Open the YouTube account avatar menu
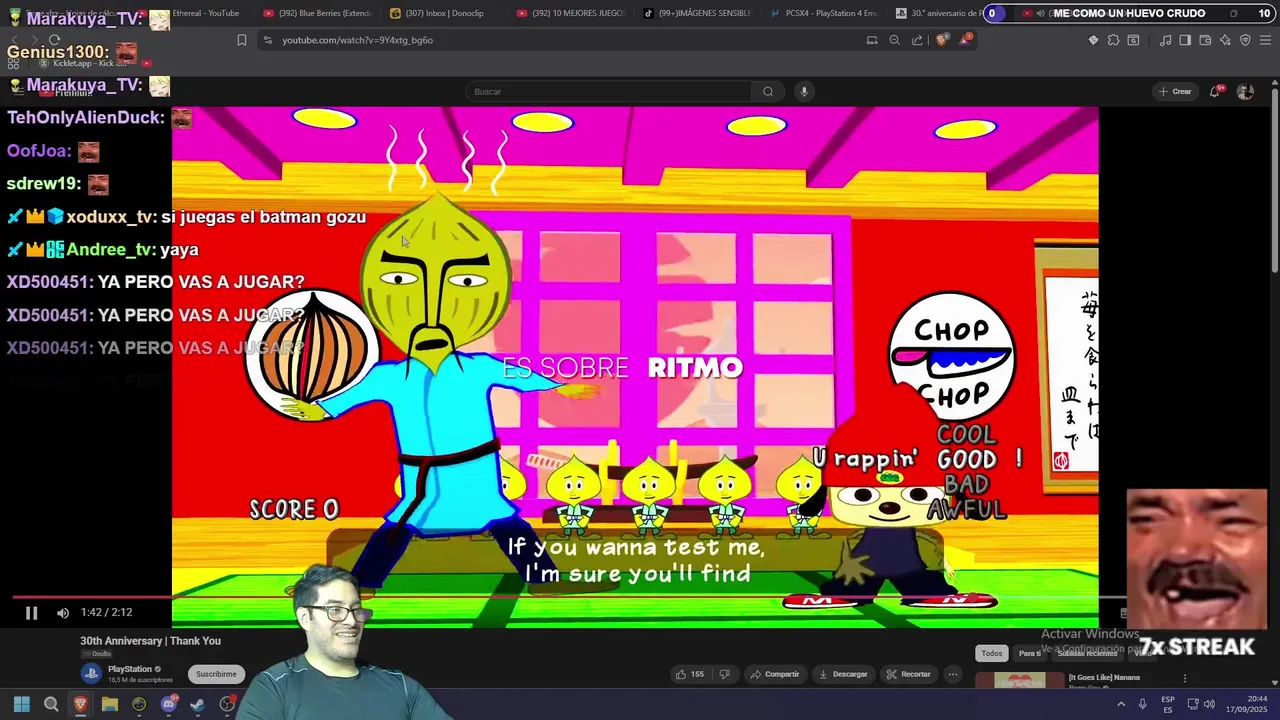This screenshot has height=720, width=1280. (1245, 92)
